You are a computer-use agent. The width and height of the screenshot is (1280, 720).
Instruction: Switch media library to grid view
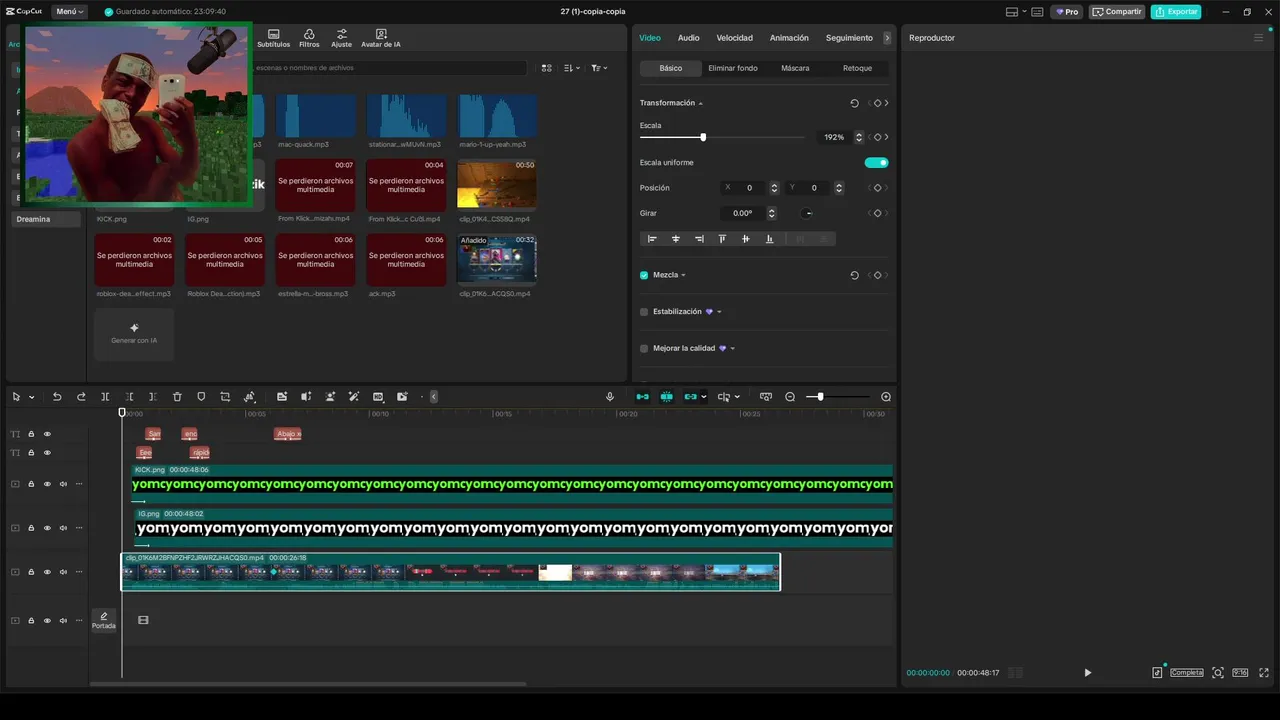[546, 68]
